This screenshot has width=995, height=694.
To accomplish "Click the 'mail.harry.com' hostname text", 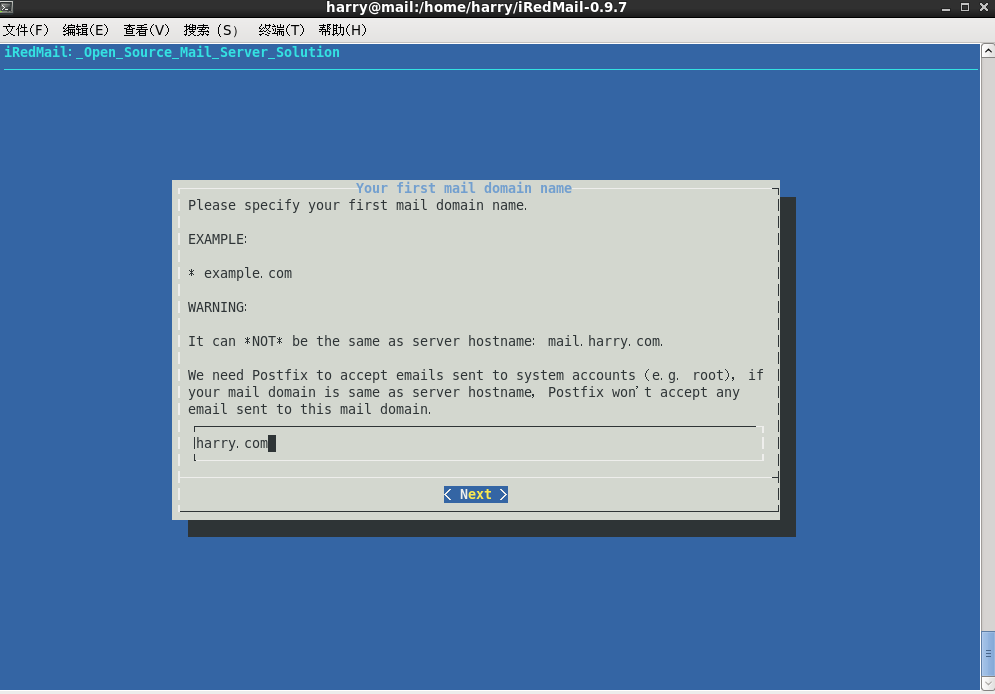I will click(x=605, y=341).
